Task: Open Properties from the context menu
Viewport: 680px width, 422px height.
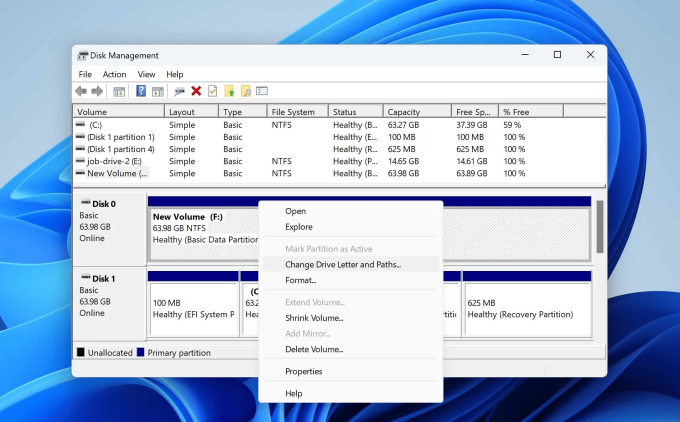Action: [x=303, y=371]
